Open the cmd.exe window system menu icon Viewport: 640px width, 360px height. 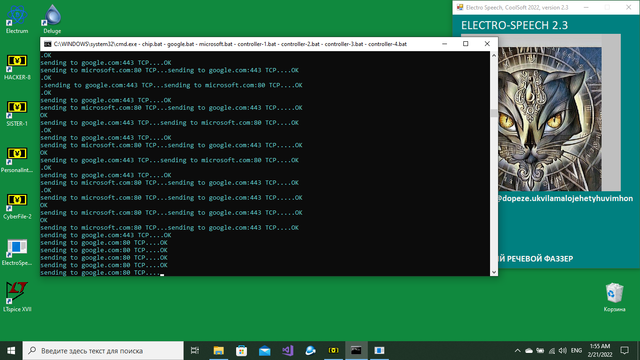point(47,44)
